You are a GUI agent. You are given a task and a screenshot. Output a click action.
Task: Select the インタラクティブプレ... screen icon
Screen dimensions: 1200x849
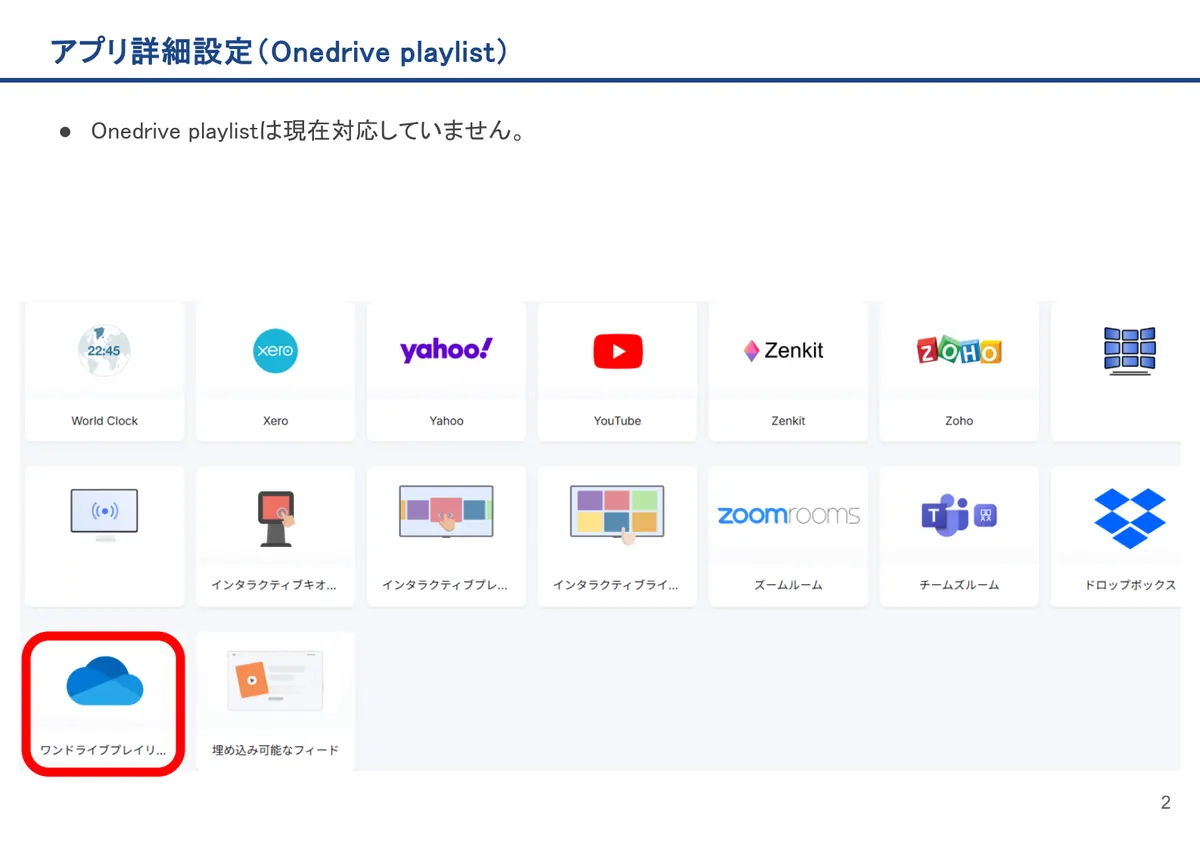pyautogui.click(x=446, y=512)
